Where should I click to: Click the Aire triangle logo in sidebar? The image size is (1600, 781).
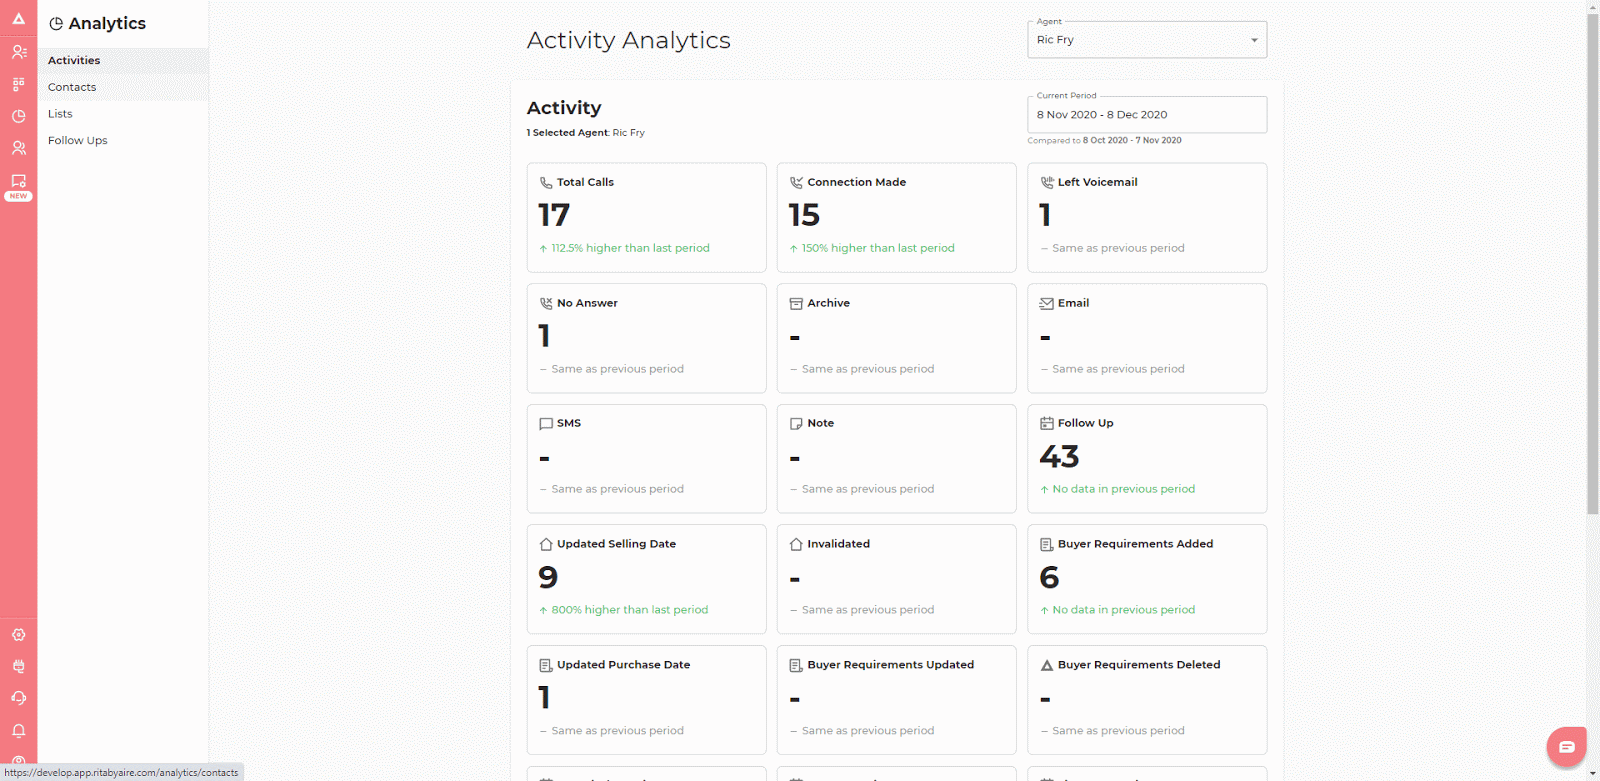tap(18, 19)
